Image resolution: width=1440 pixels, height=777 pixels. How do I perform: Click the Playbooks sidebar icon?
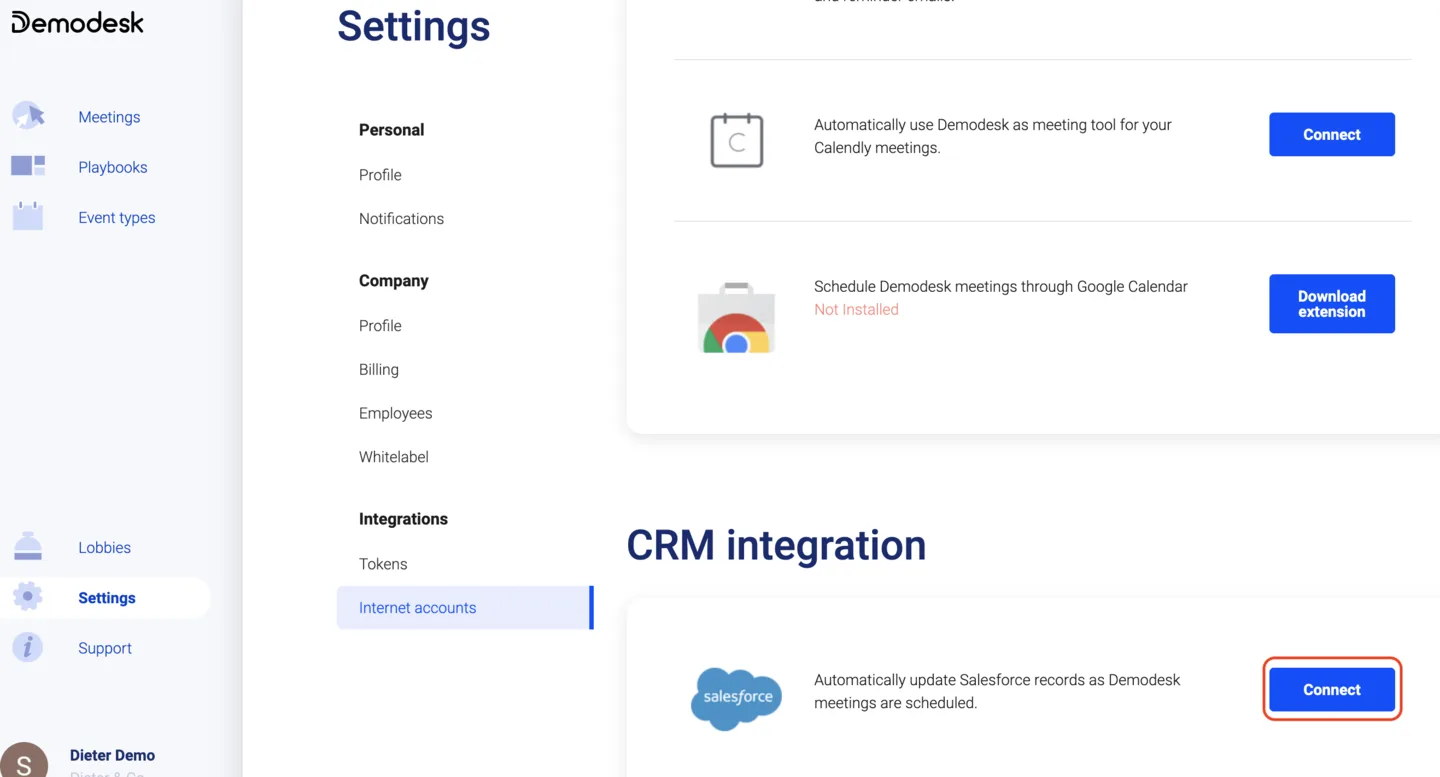click(x=28, y=166)
